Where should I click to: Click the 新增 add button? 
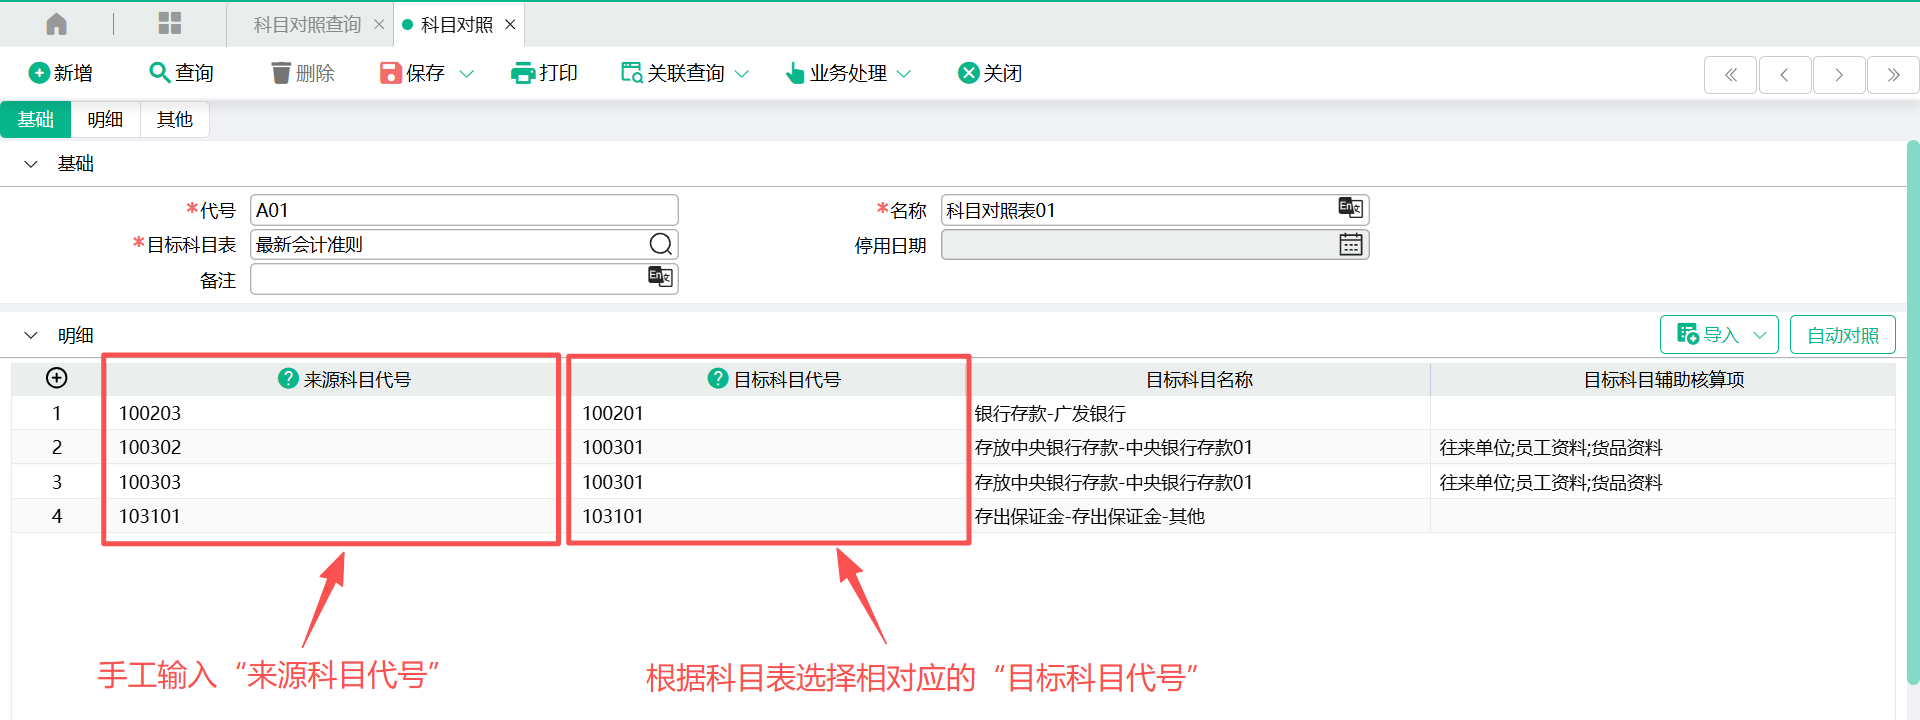click(61, 73)
